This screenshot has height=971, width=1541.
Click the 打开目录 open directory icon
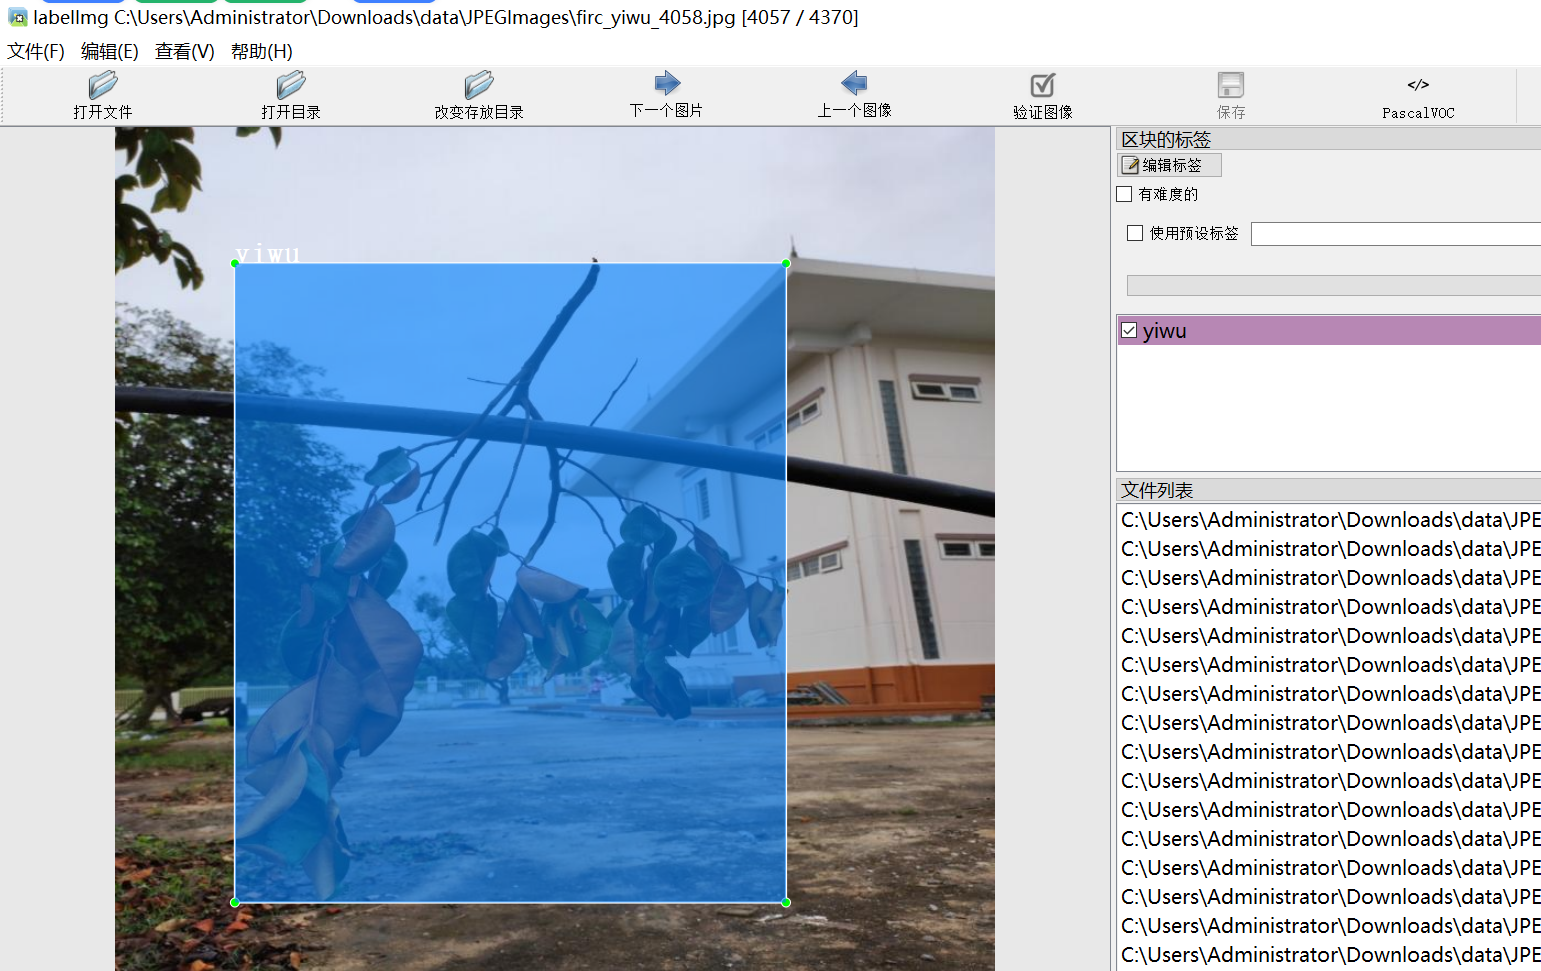[x=291, y=85]
